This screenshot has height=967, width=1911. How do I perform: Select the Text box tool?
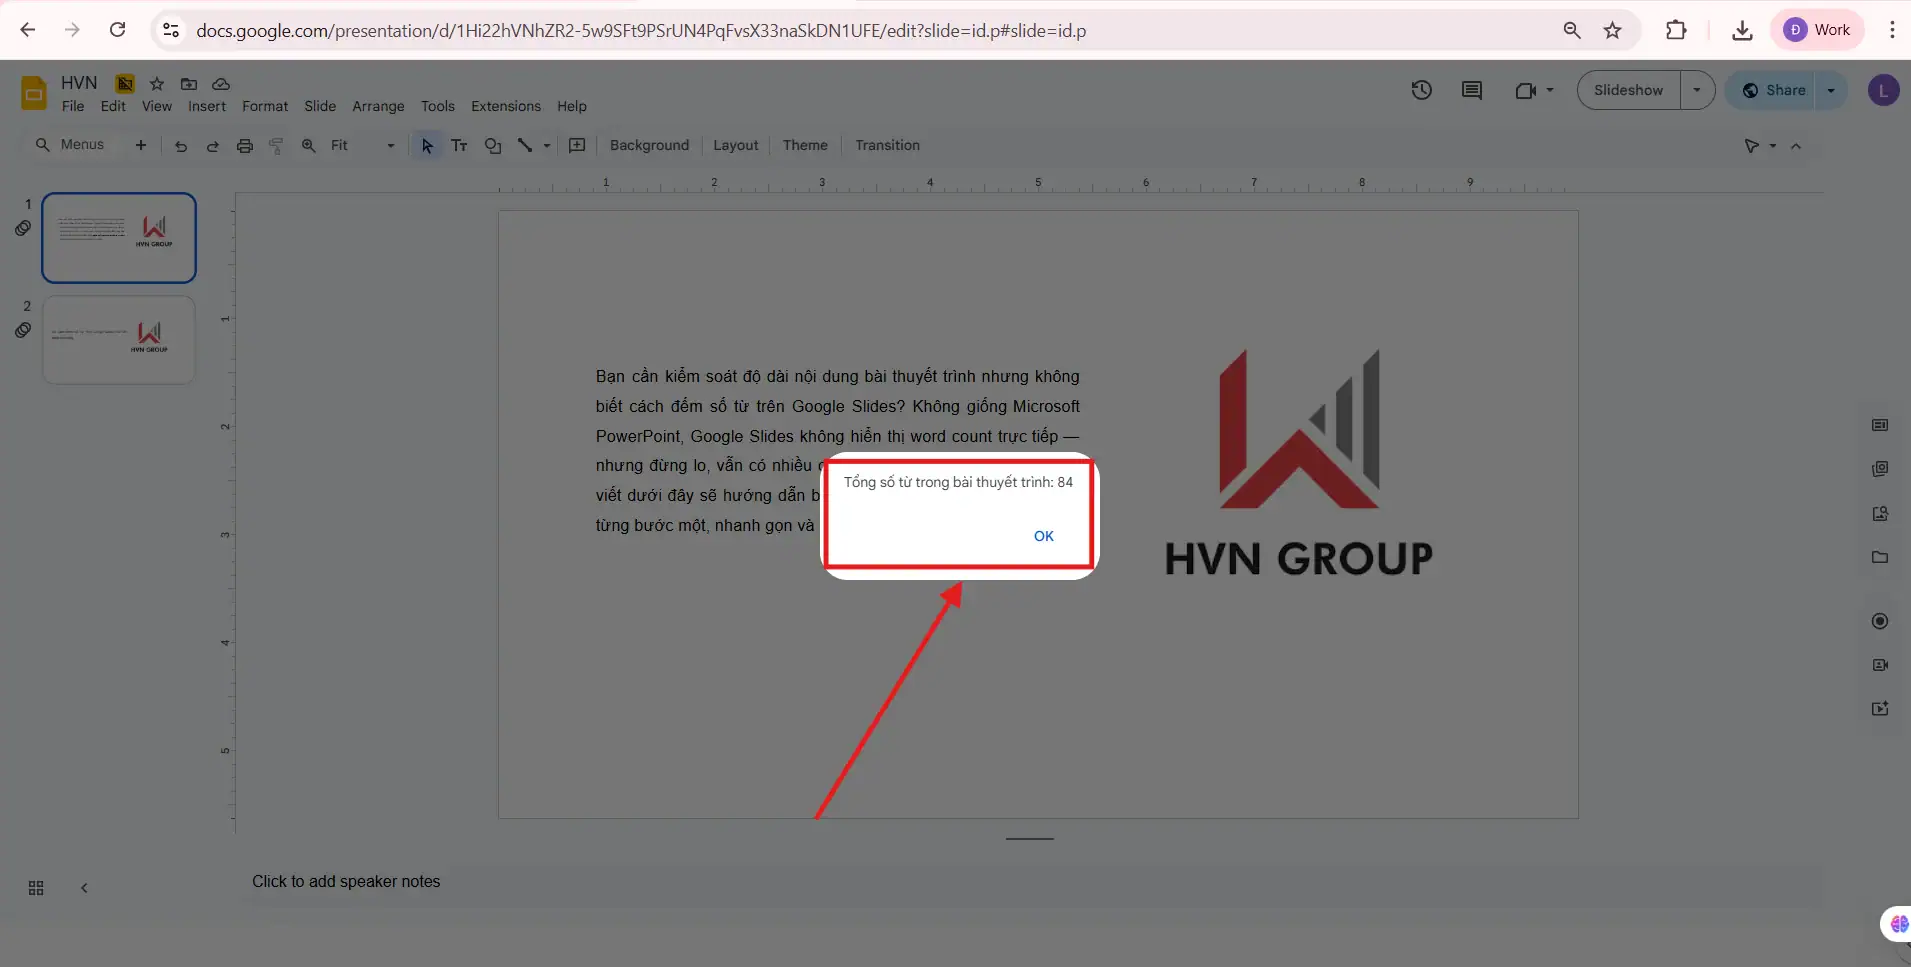click(459, 145)
